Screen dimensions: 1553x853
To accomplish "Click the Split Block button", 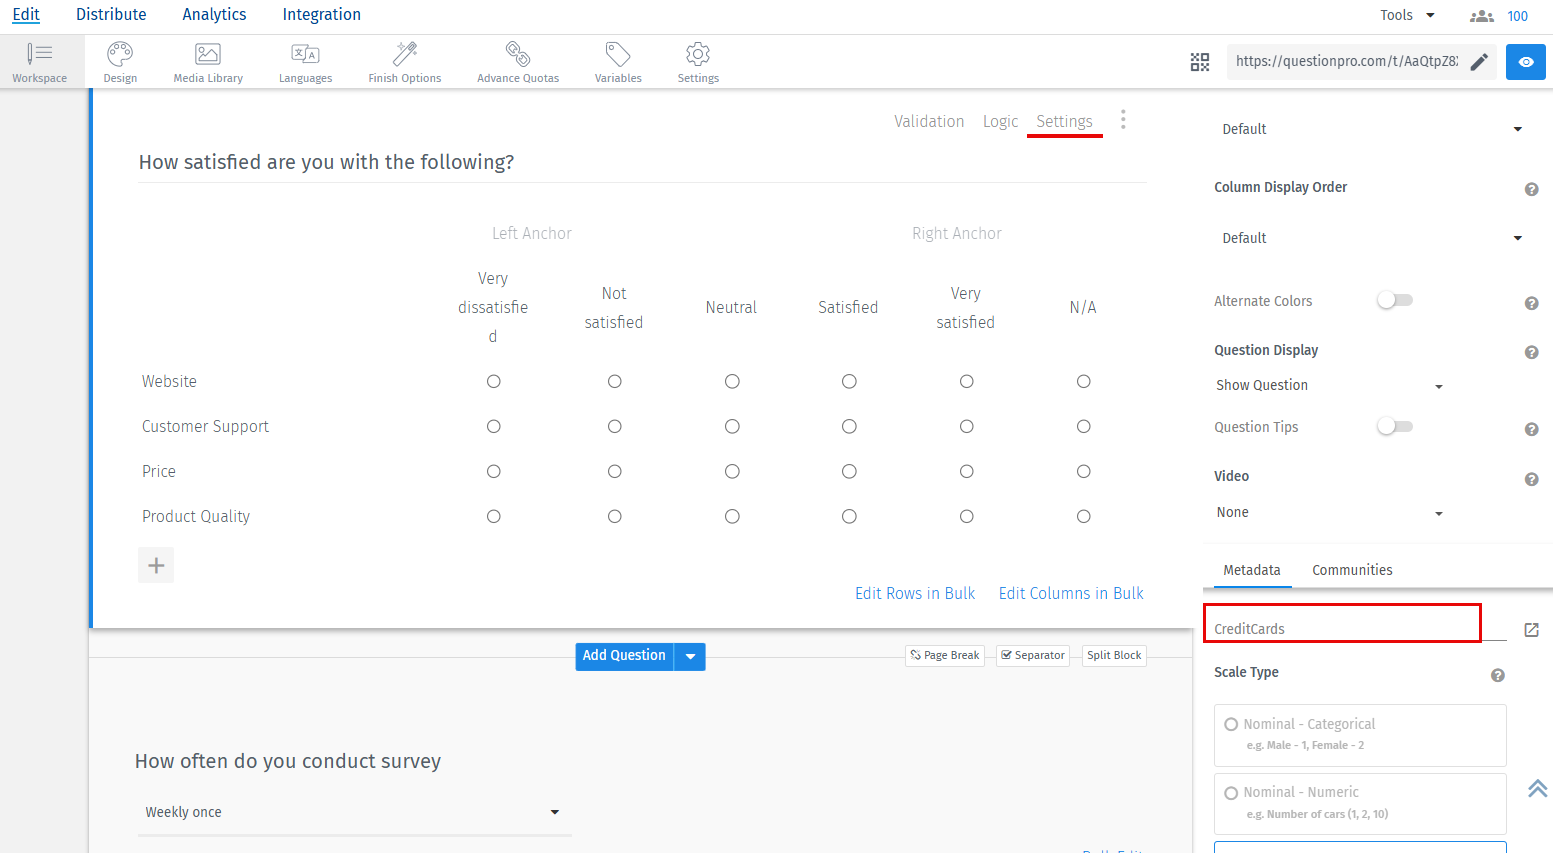I will tap(1113, 655).
